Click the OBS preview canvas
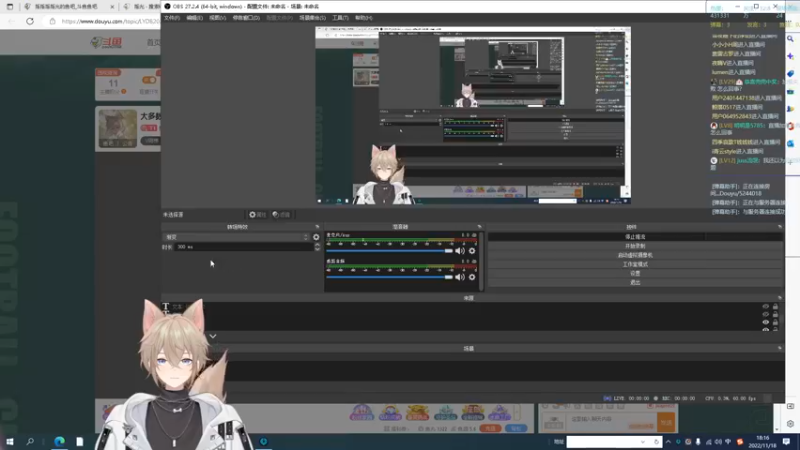This screenshot has height=450, width=800. (x=473, y=115)
